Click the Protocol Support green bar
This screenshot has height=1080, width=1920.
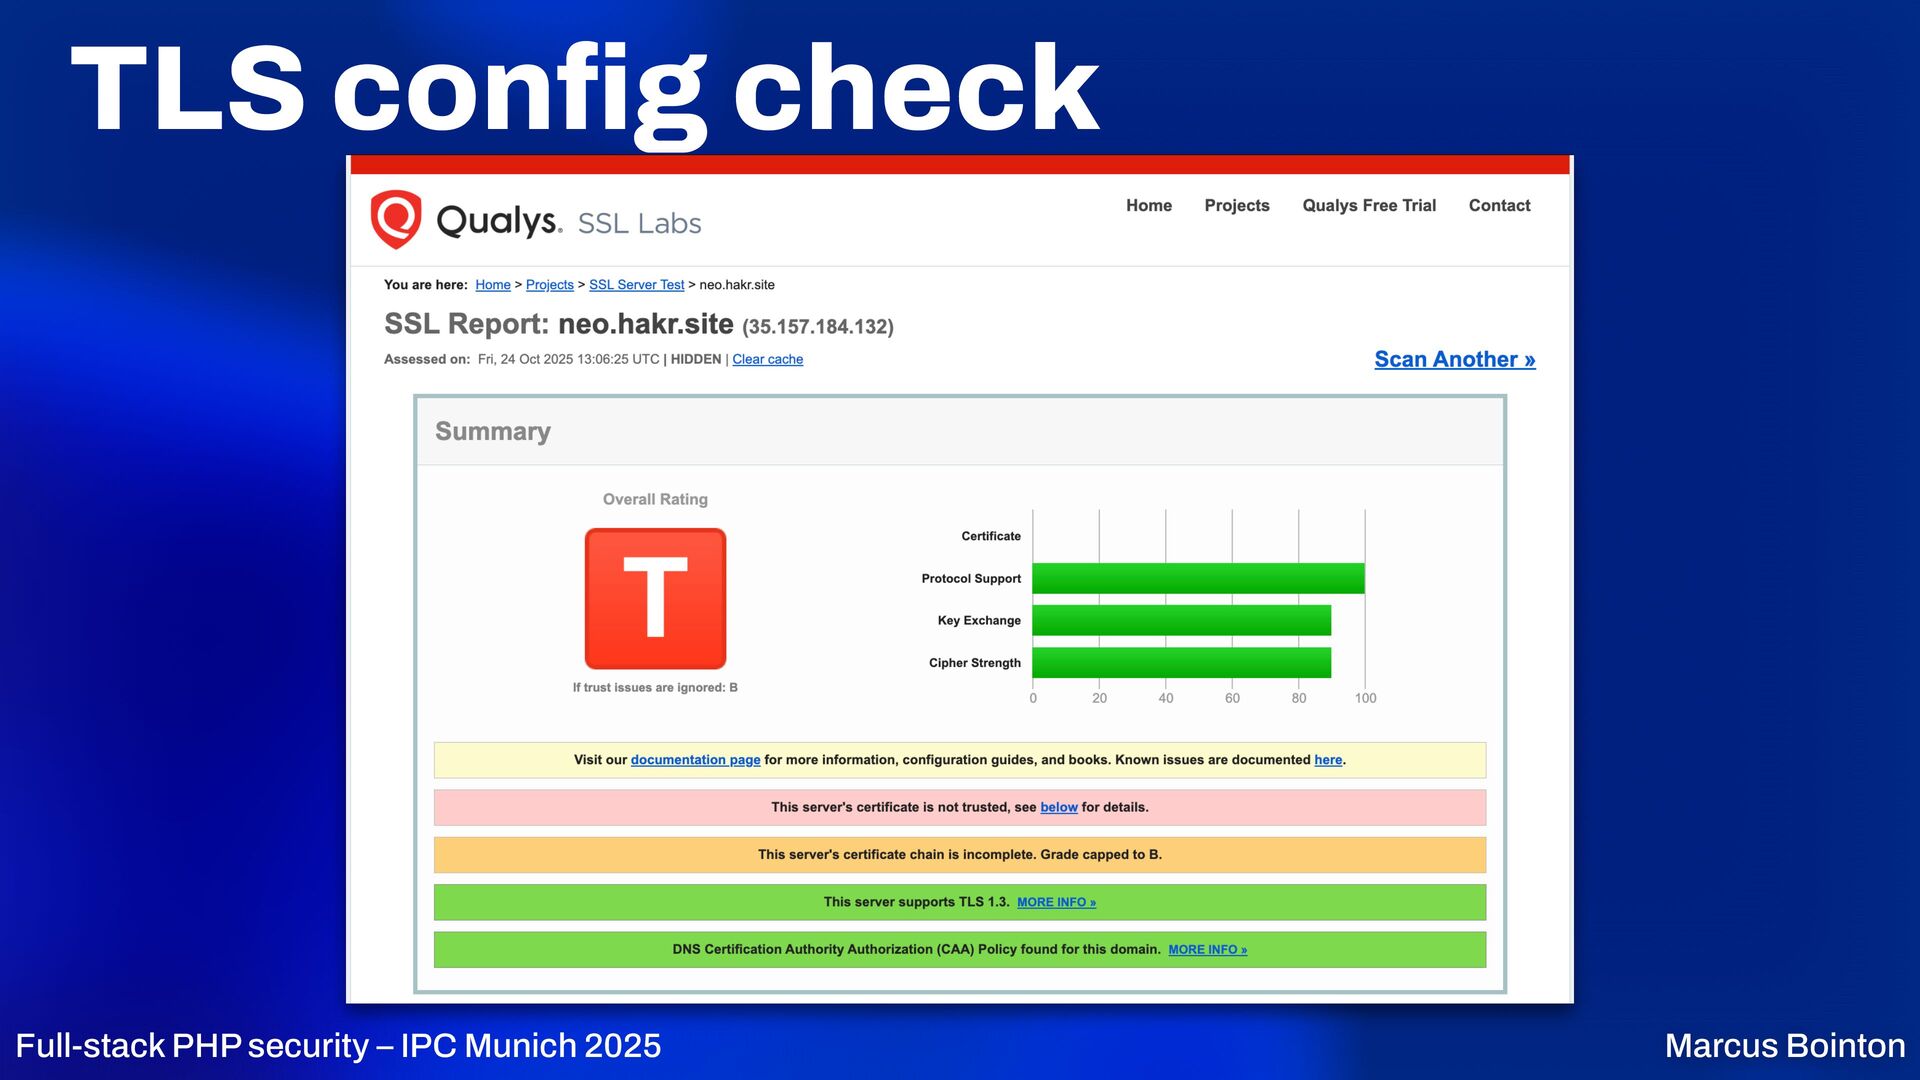pyautogui.click(x=1197, y=578)
